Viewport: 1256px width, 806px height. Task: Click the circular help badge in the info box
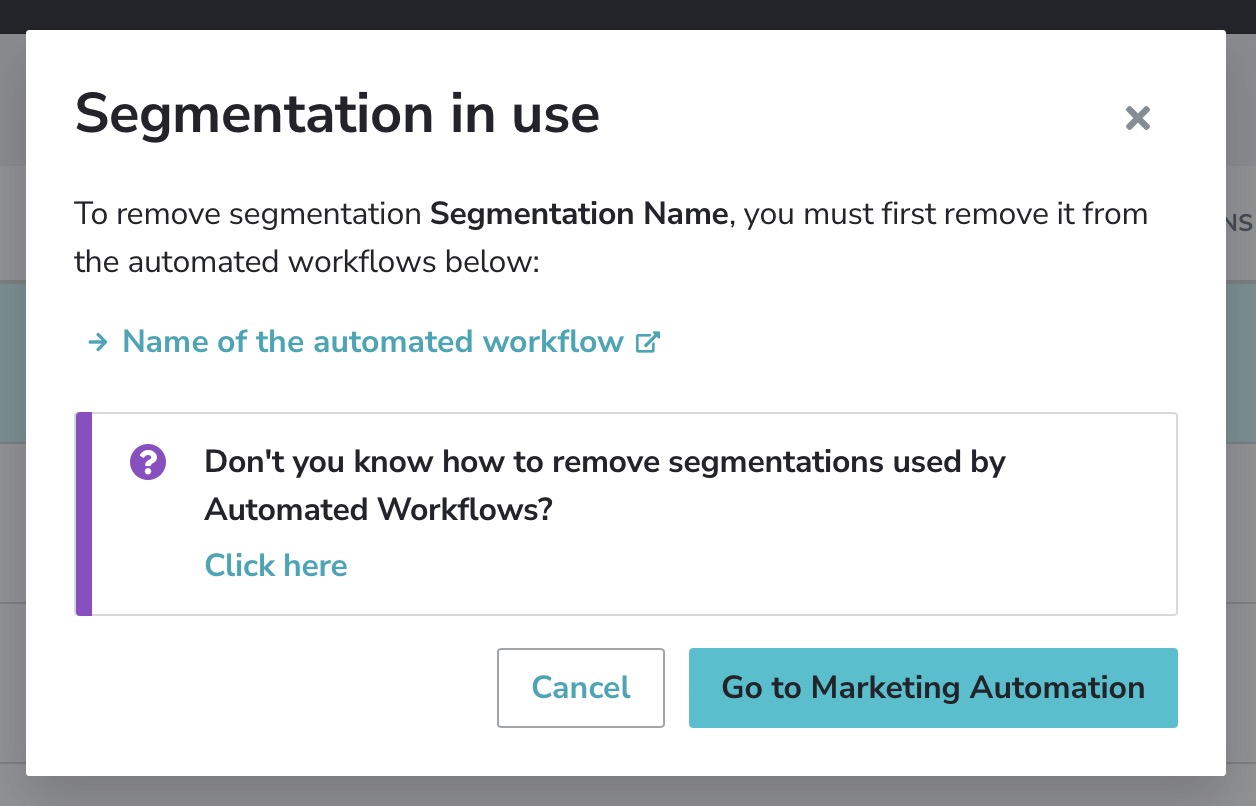click(x=147, y=462)
